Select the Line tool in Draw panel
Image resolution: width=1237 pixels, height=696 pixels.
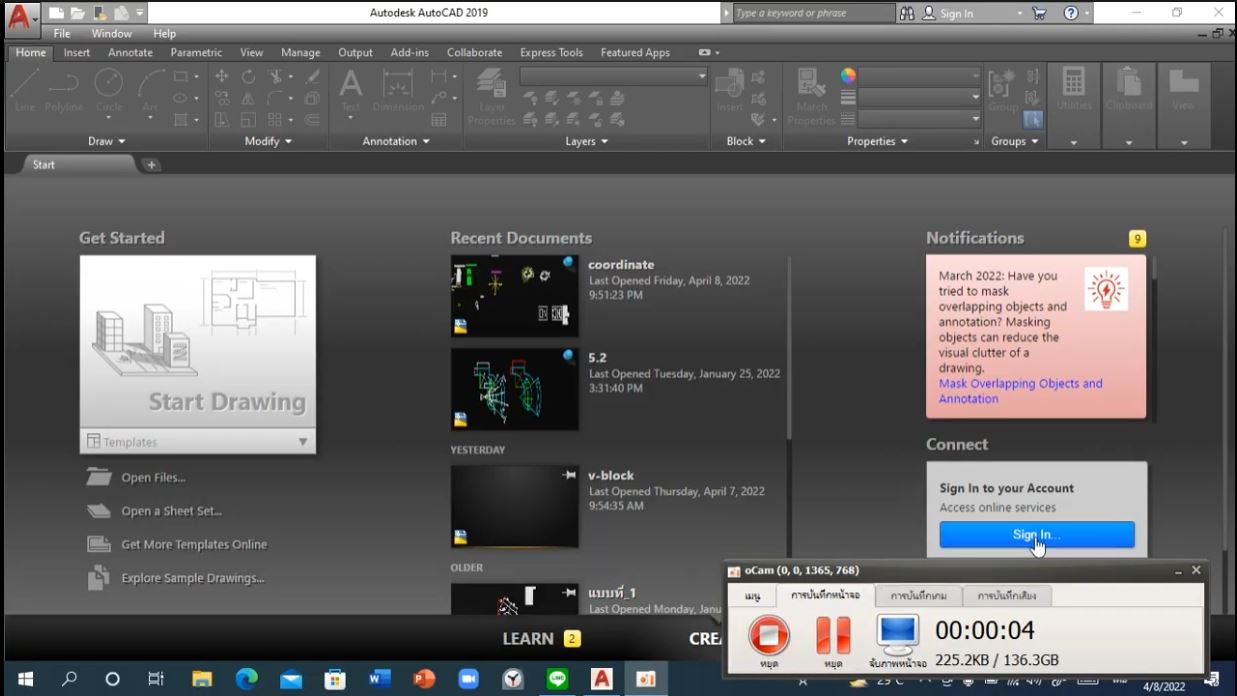26,91
